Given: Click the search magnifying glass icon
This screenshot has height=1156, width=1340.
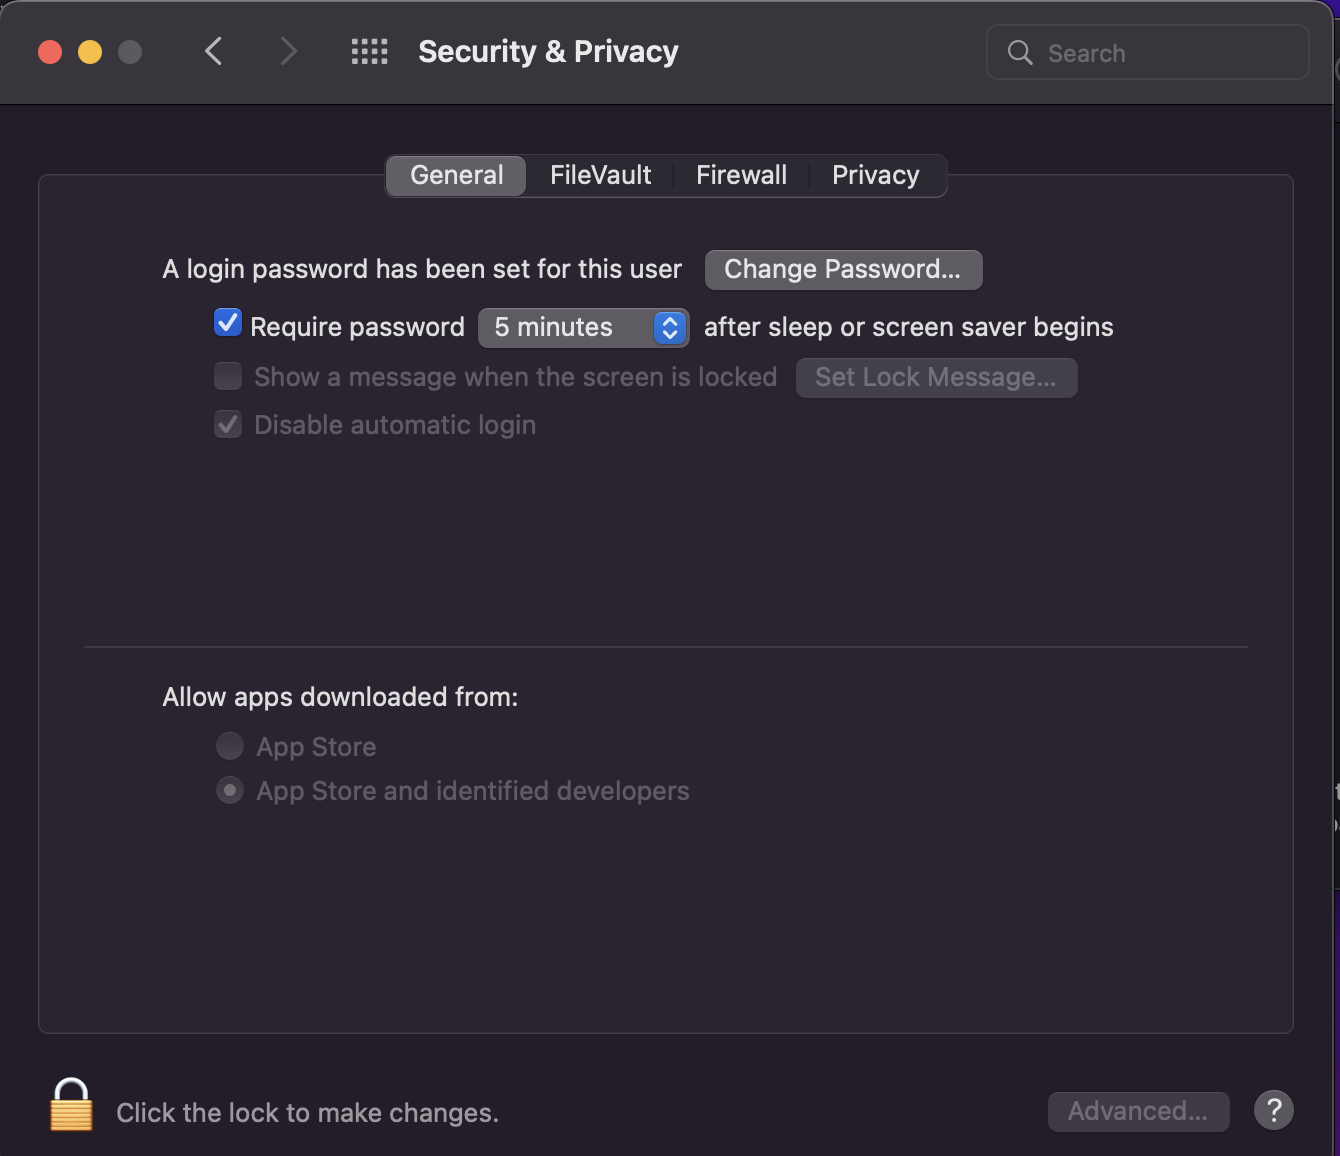Looking at the screenshot, I should (x=1019, y=53).
